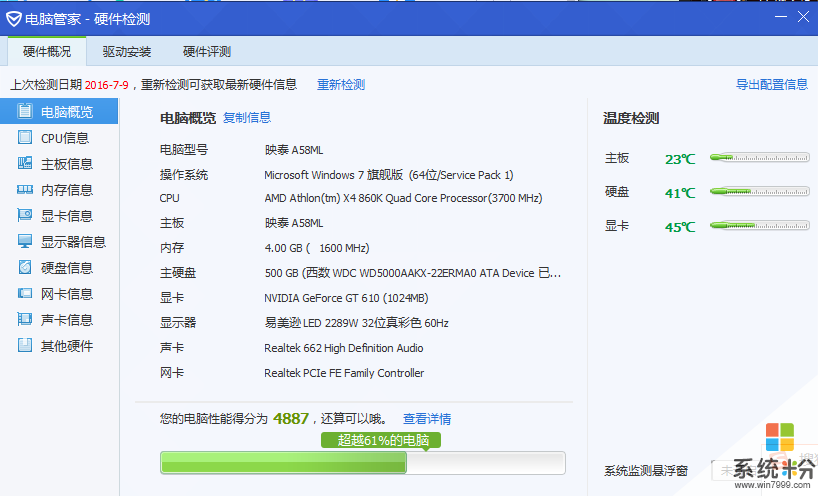The height and width of the screenshot is (496, 818).
Task: Click the 系统监测悬浮窗 label
Action: [646, 470]
